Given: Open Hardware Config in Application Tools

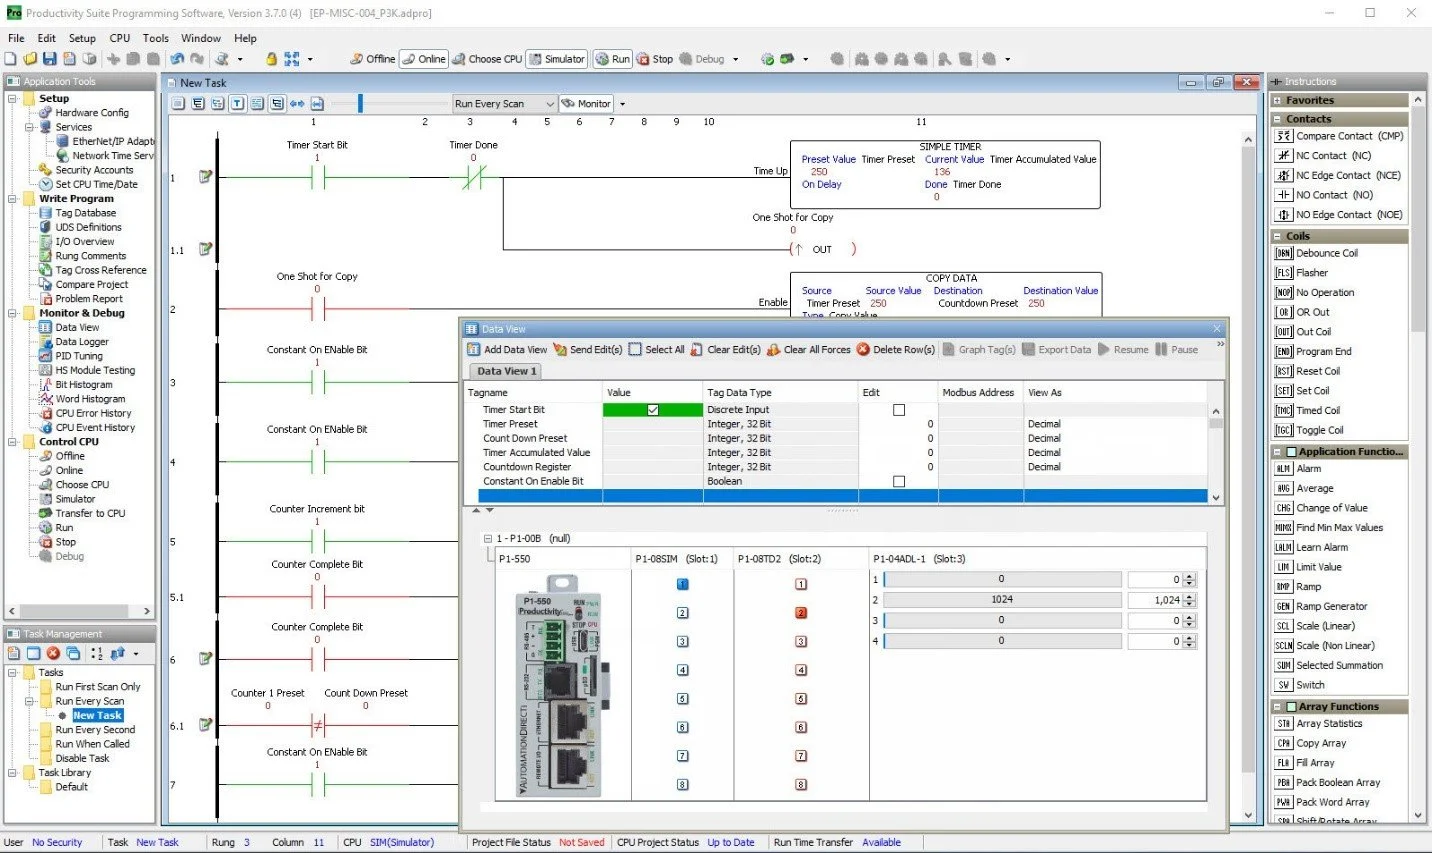Looking at the screenshot, I should pyautogui.click(x=84, y=113).
